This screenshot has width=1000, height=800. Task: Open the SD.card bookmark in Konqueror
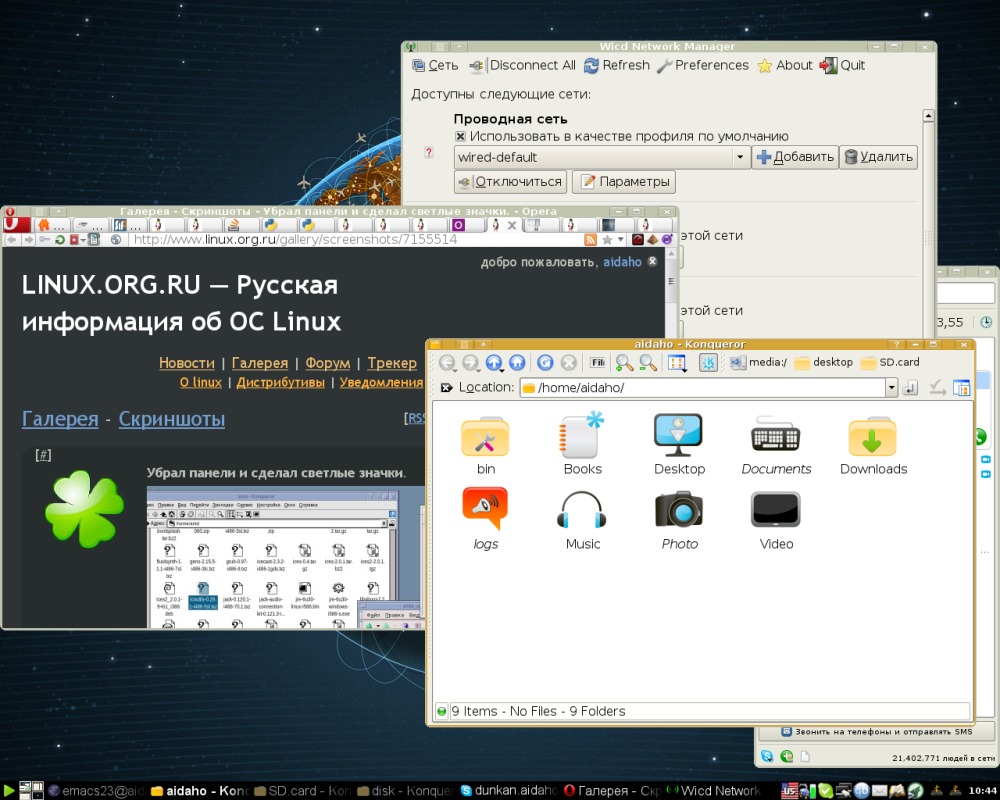[890, 362]
